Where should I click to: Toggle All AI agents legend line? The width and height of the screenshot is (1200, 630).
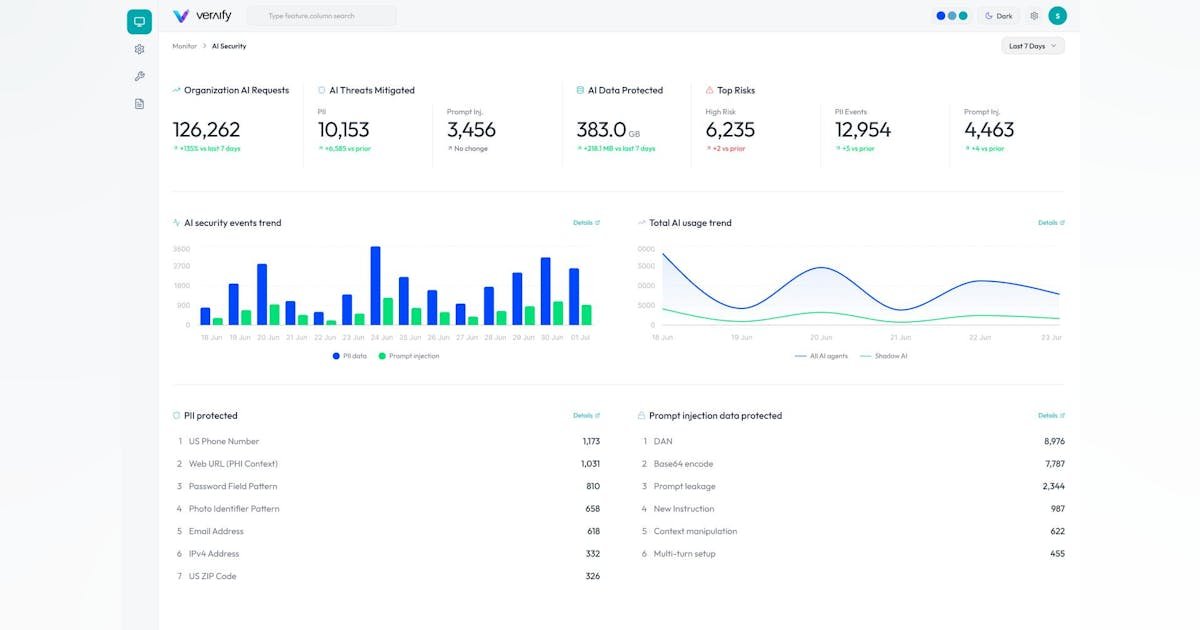(820, 356)
